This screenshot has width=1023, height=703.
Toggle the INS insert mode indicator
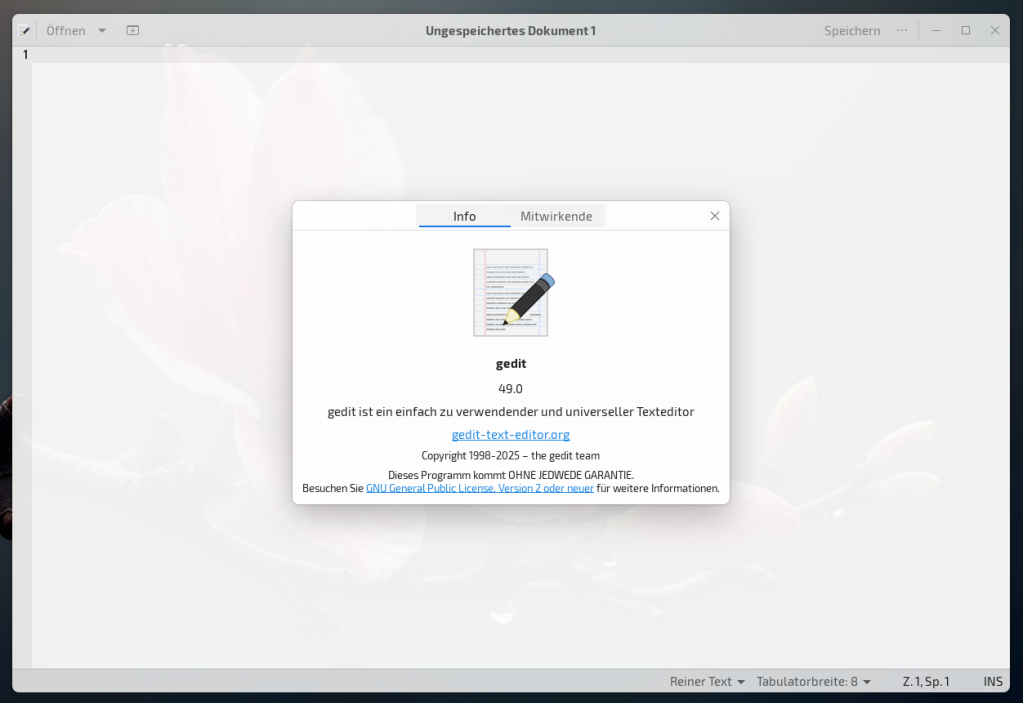992,681
